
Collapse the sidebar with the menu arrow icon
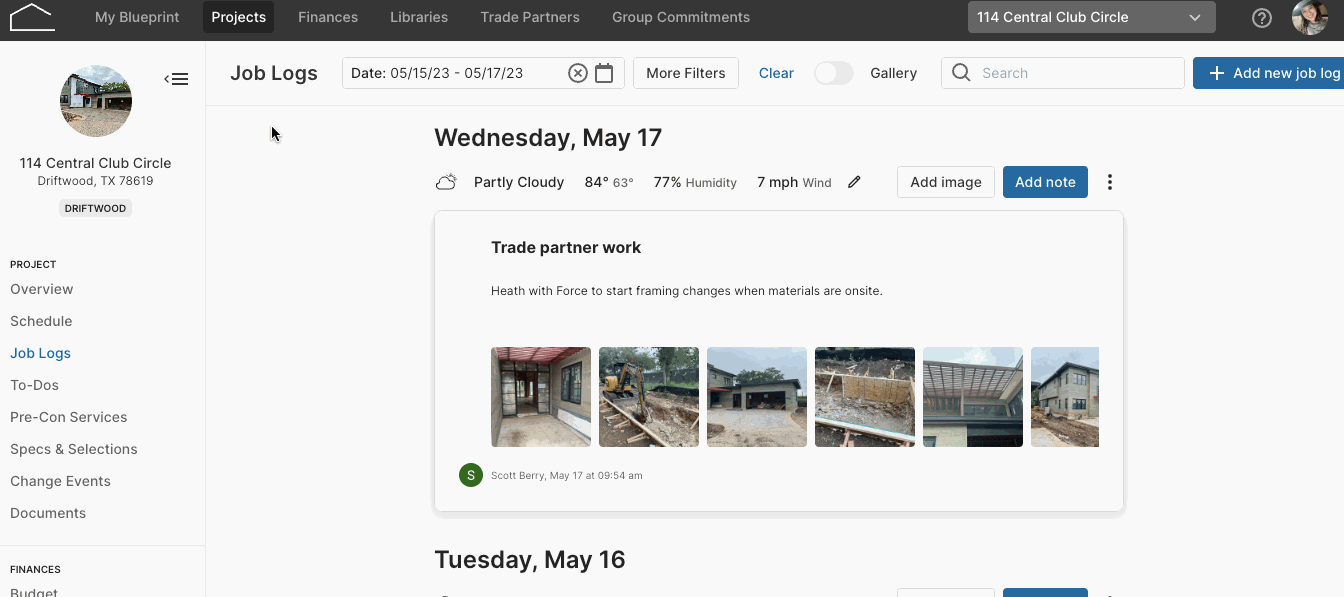coord(176,79)
